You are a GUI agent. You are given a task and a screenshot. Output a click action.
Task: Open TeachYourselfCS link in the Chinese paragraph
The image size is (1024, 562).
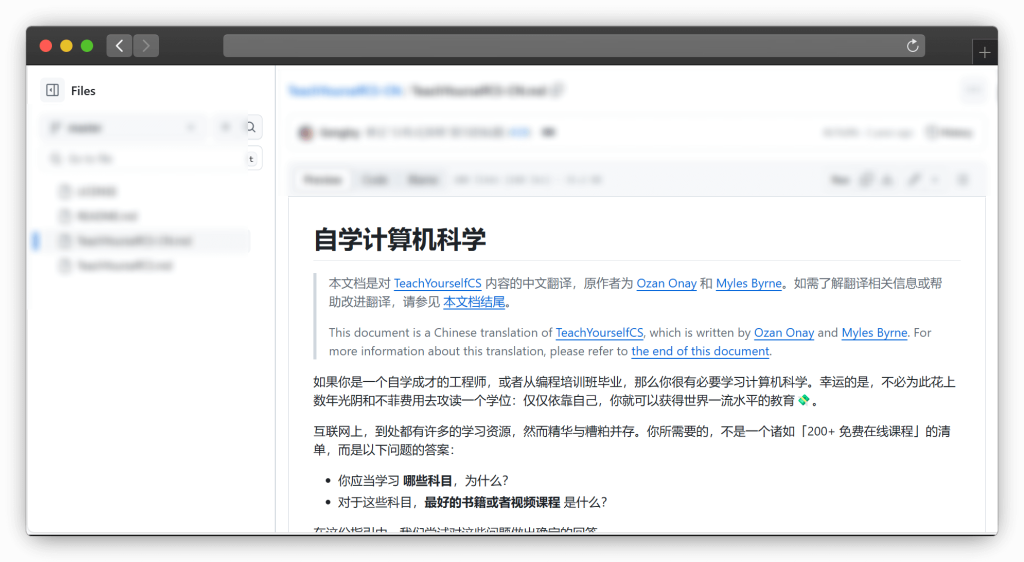(x=438, y=283)
